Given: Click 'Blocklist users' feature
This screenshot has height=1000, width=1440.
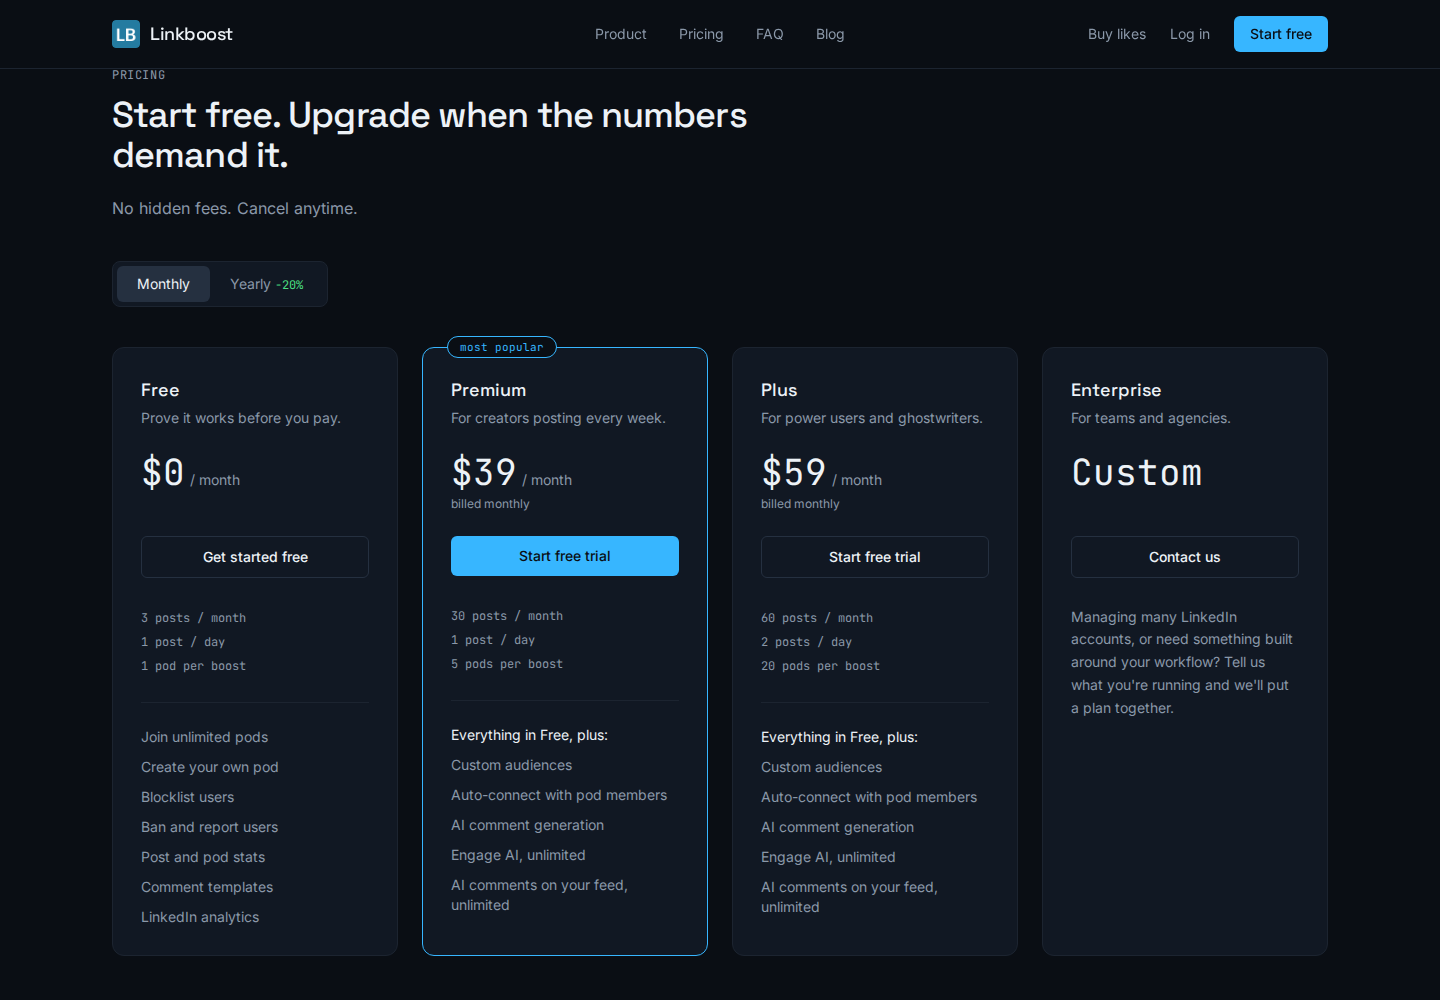Looking at the screenshot, I should [x=188, y=797].
